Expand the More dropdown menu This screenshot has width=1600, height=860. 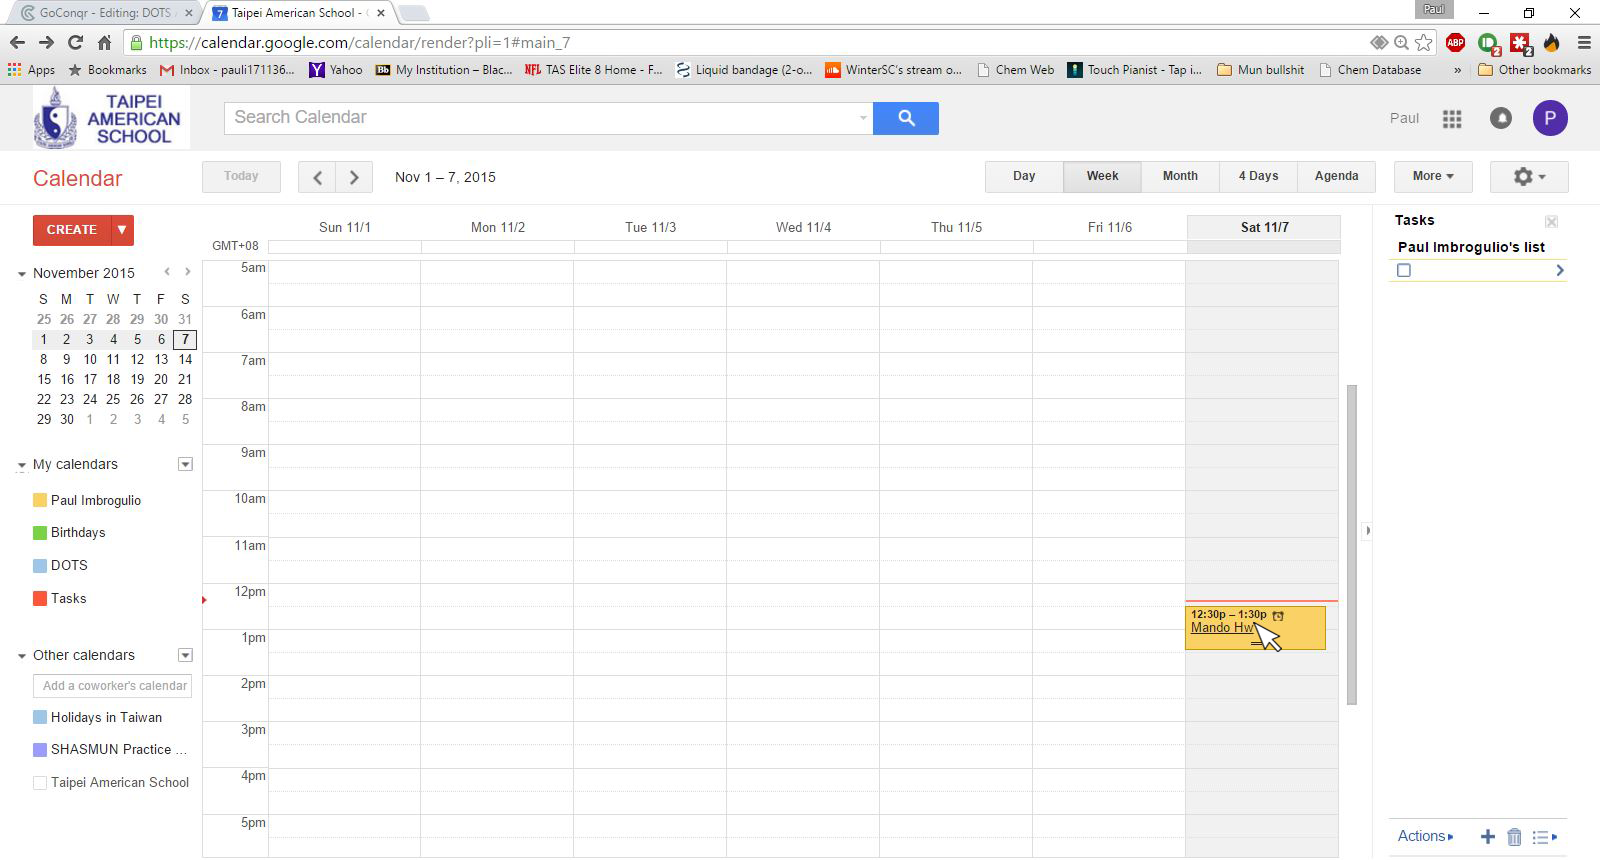click(1432, 176)
